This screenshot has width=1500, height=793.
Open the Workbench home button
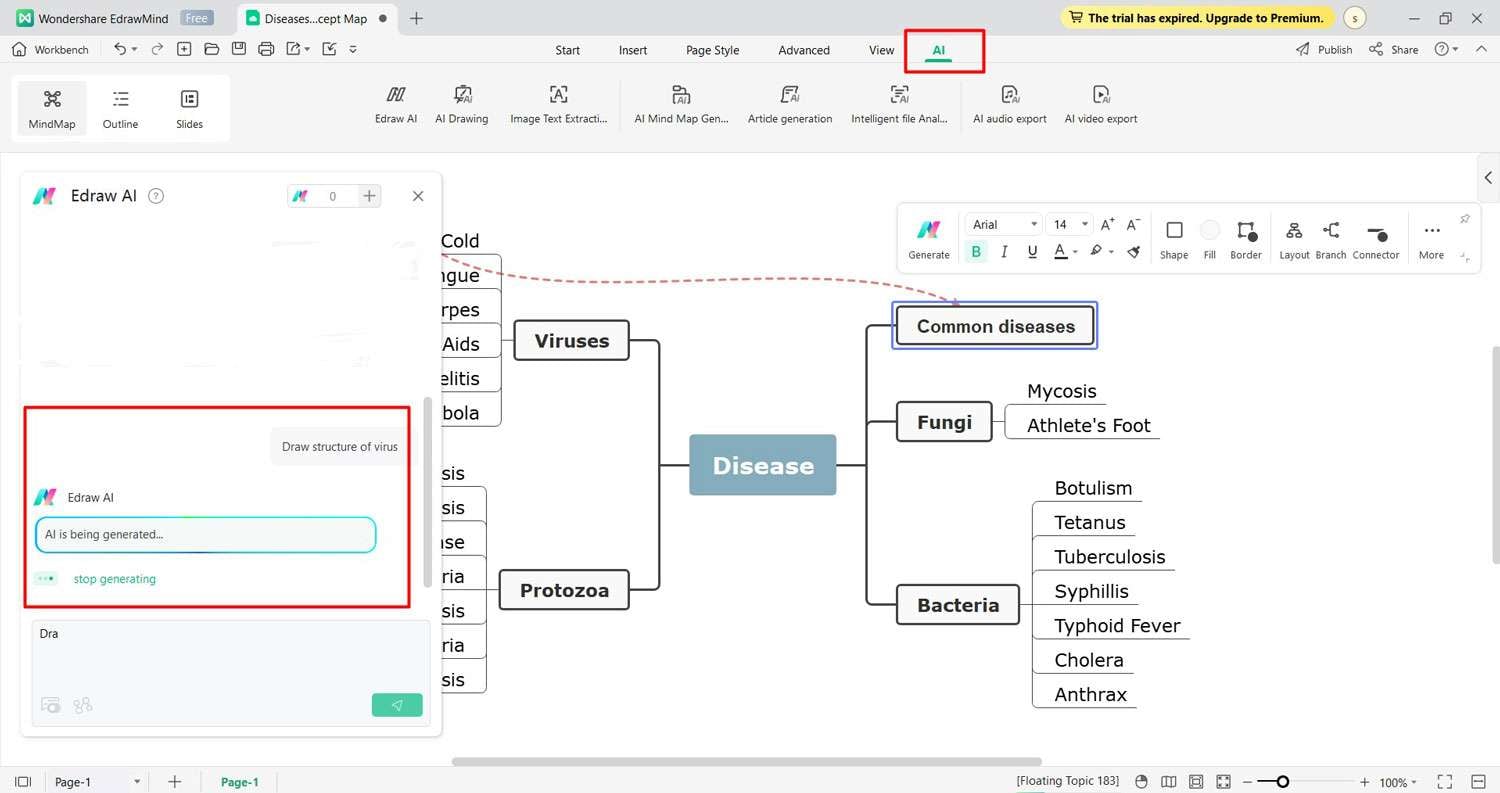click(50, 49)
